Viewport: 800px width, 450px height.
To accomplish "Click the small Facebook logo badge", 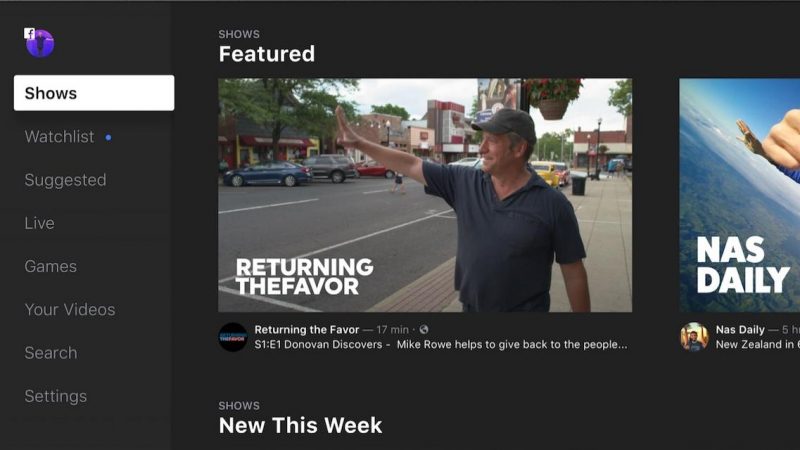I will [x=30, y=34].
